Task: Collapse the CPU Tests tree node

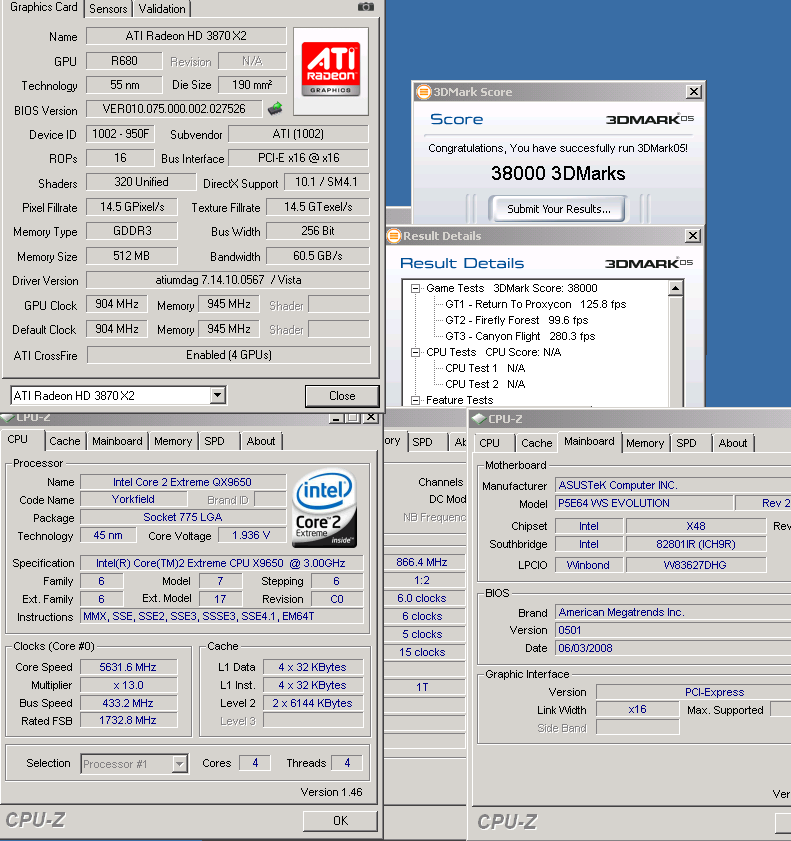Action: click(x=415, y=352)
